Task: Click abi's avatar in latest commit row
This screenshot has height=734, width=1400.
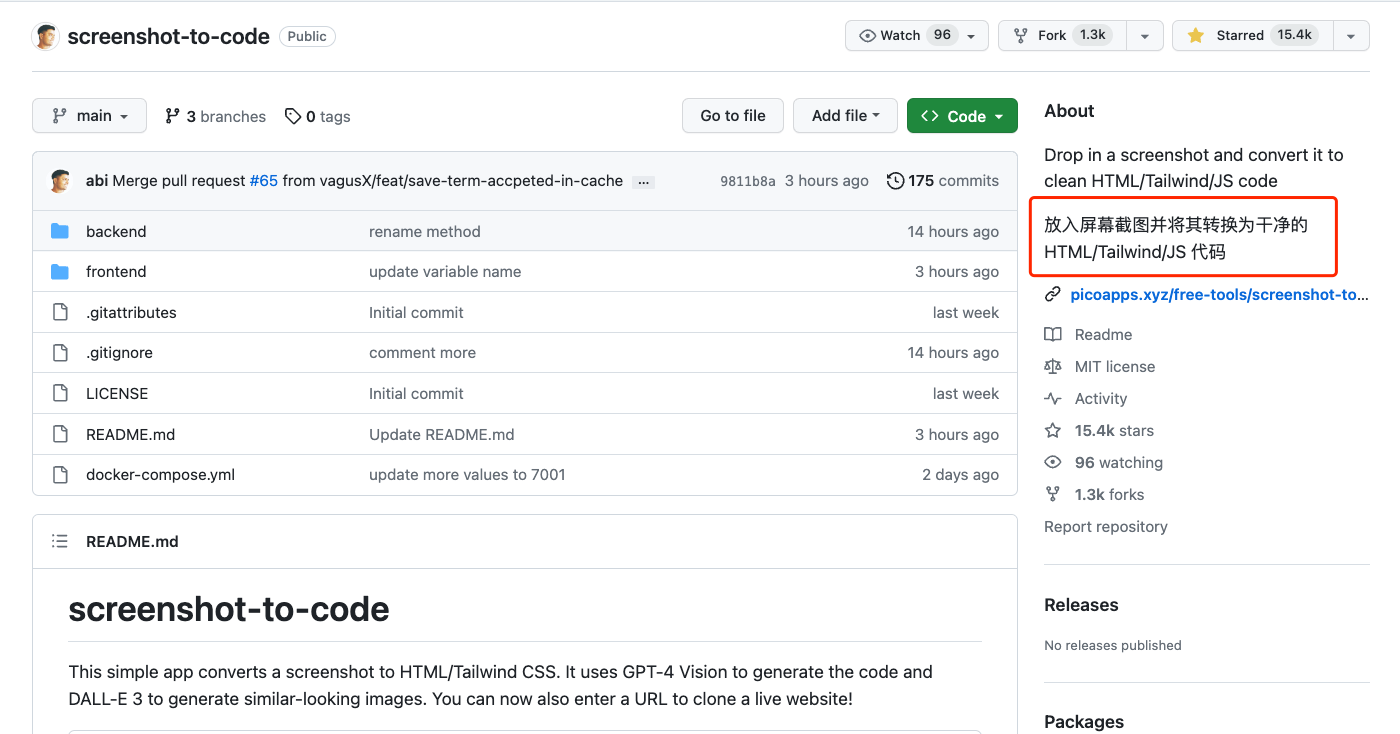Action: (60, 181)
